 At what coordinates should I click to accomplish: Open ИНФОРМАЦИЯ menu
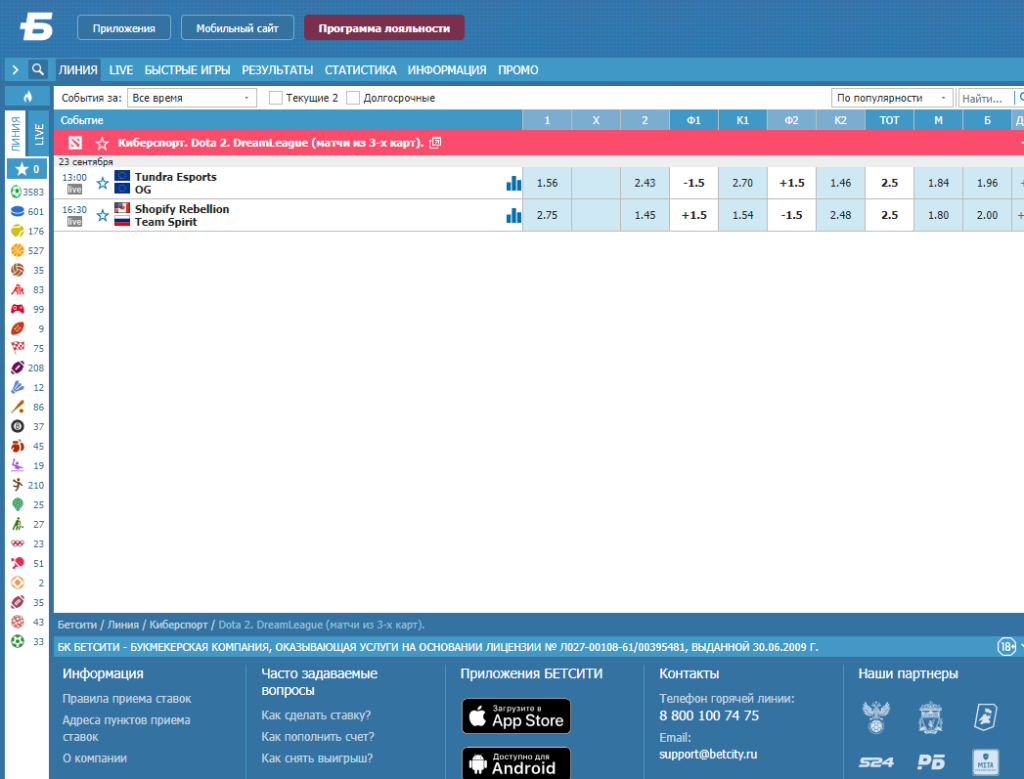tap(447, 70)
